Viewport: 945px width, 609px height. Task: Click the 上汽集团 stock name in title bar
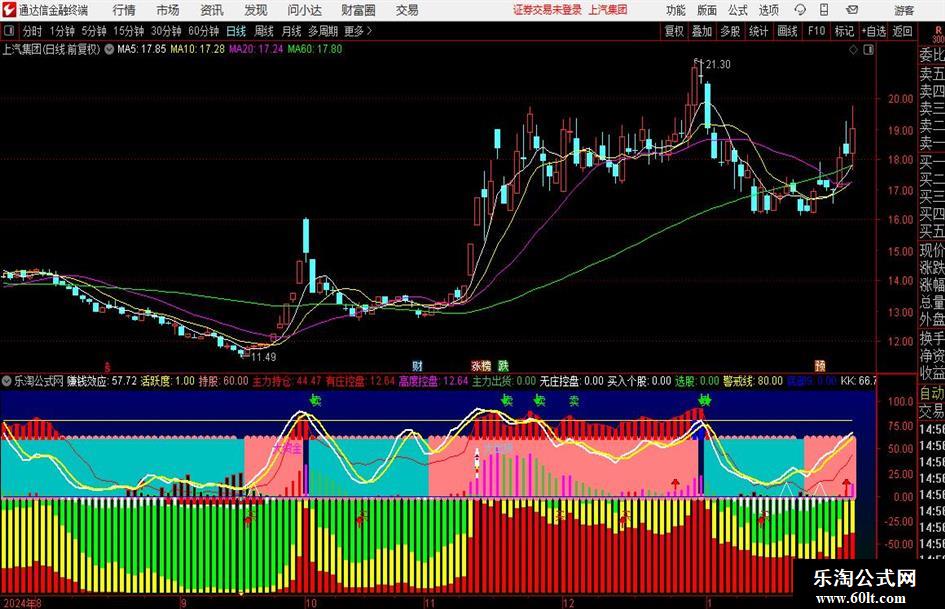[x=608, y=10]
